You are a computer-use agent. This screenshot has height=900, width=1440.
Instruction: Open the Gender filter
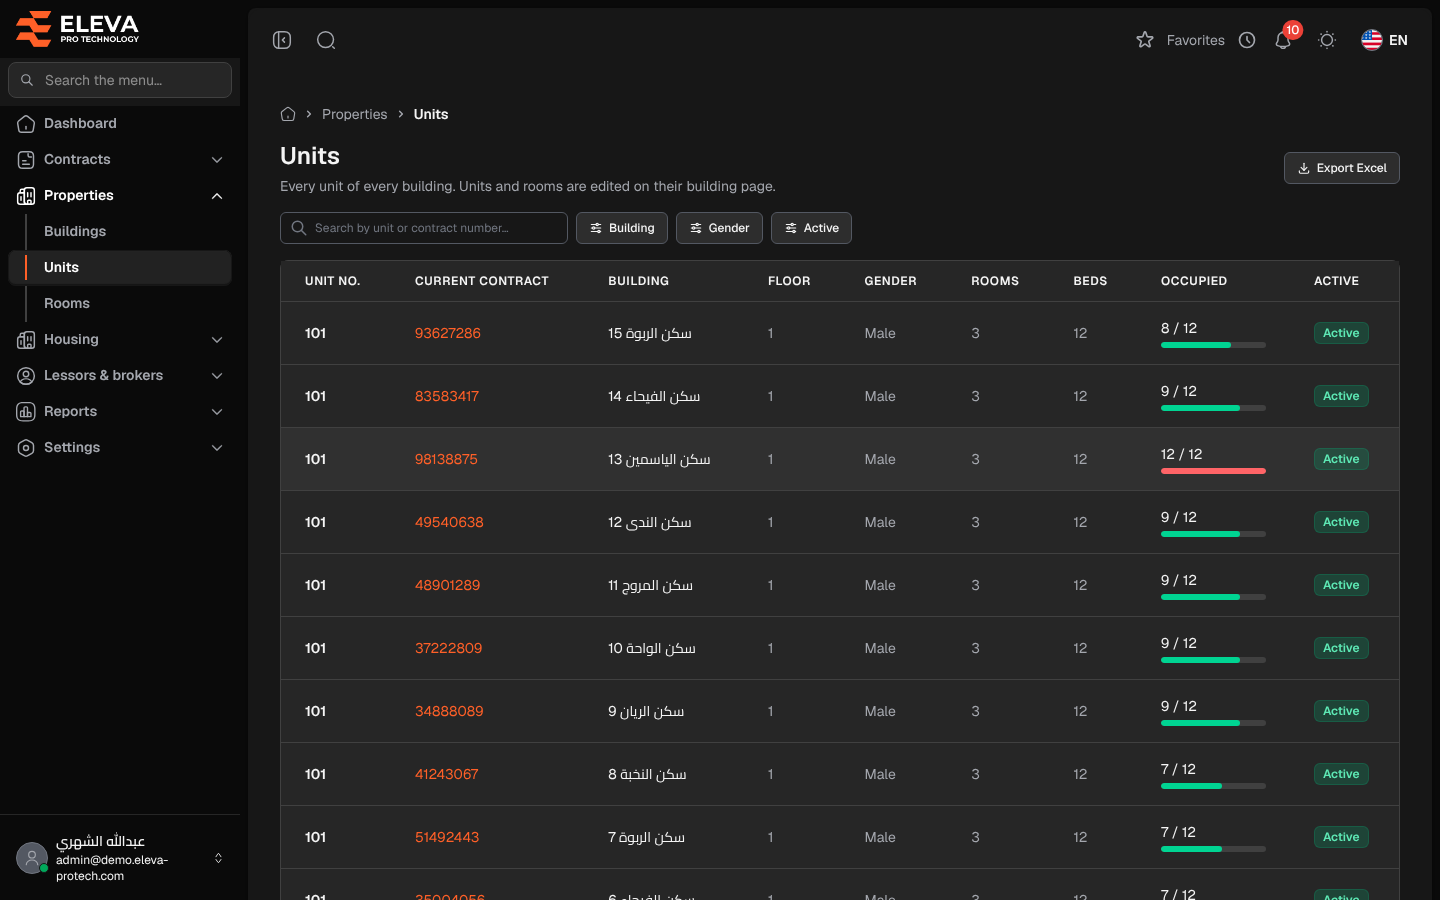[719, 228]
